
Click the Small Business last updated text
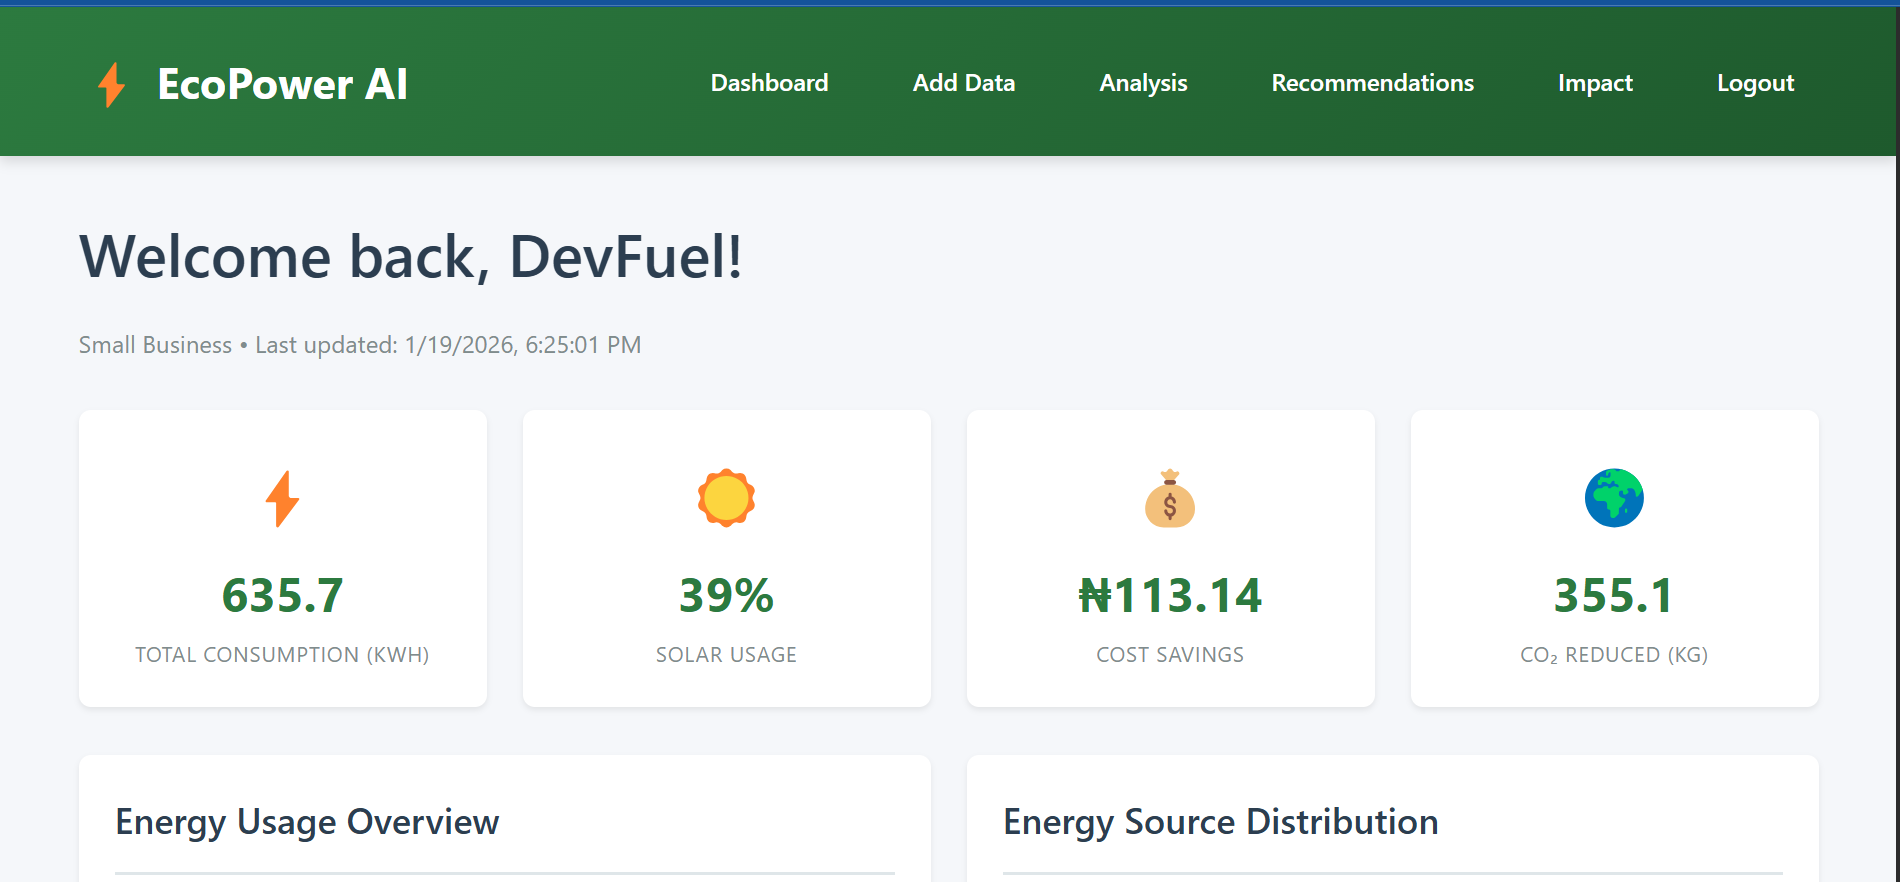[360, 345]
